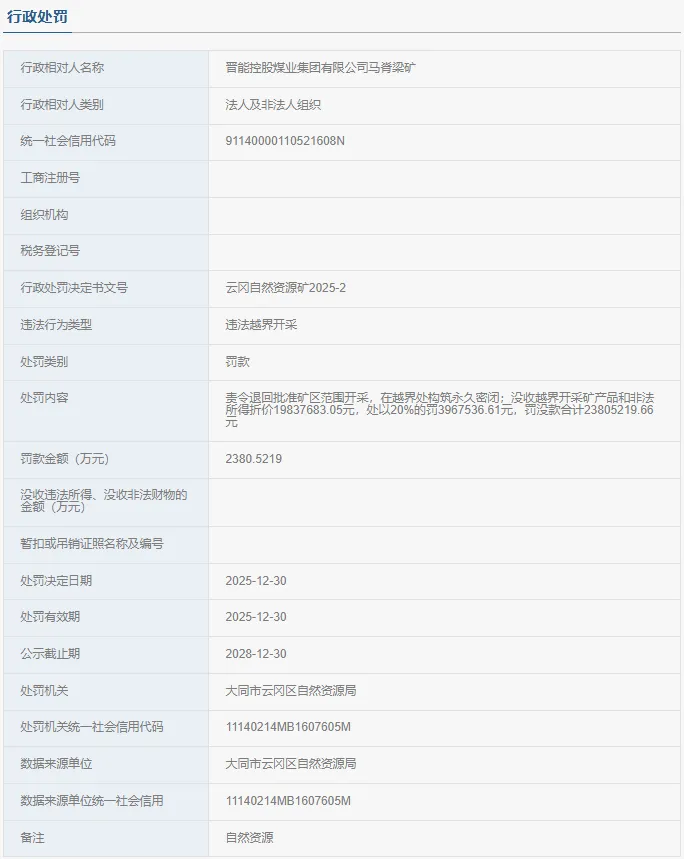
Task: Click penalty content paragraph starting 责令退回批准矿区
Action: [x=440, y=410]
